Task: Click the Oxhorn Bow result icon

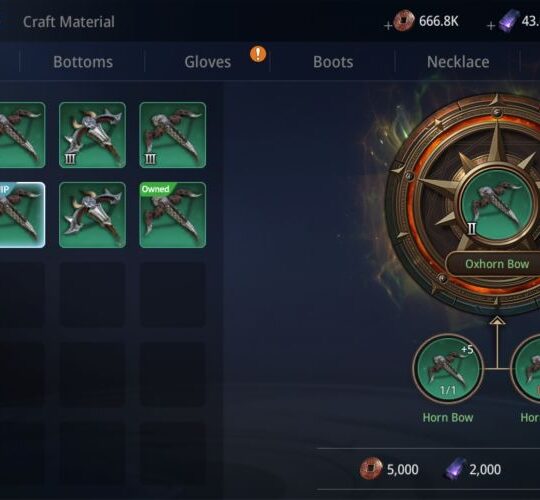Action: (x=496, y=205)
